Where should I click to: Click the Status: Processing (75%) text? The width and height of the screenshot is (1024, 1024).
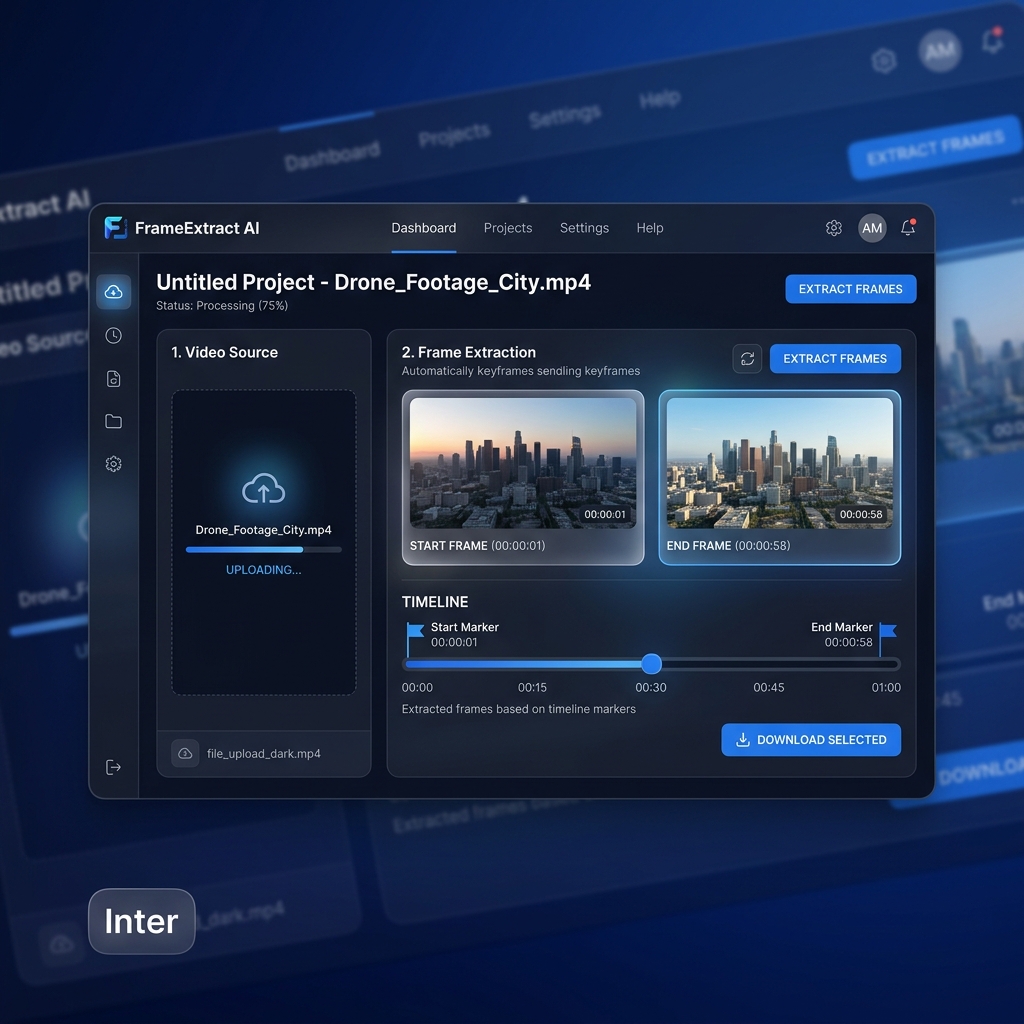(x=222, y=306)
